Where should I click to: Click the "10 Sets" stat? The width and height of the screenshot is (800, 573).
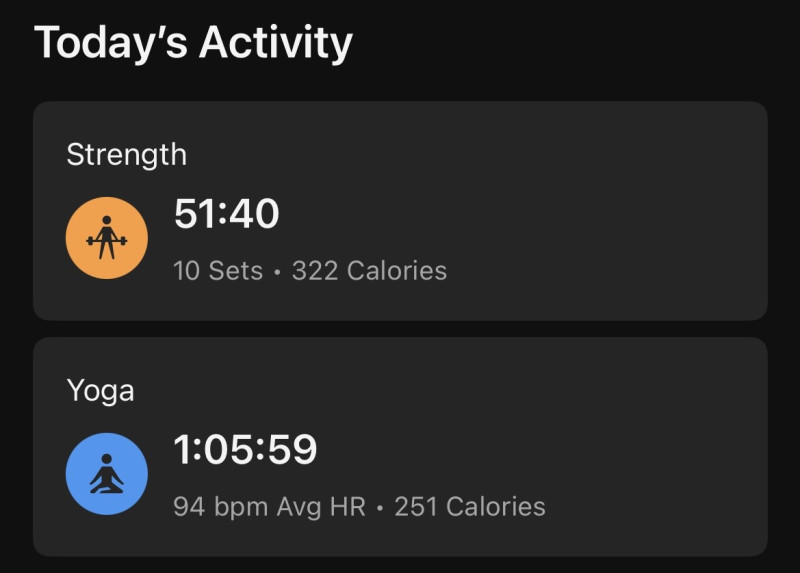pyautogui.click(x=218, y=271)
